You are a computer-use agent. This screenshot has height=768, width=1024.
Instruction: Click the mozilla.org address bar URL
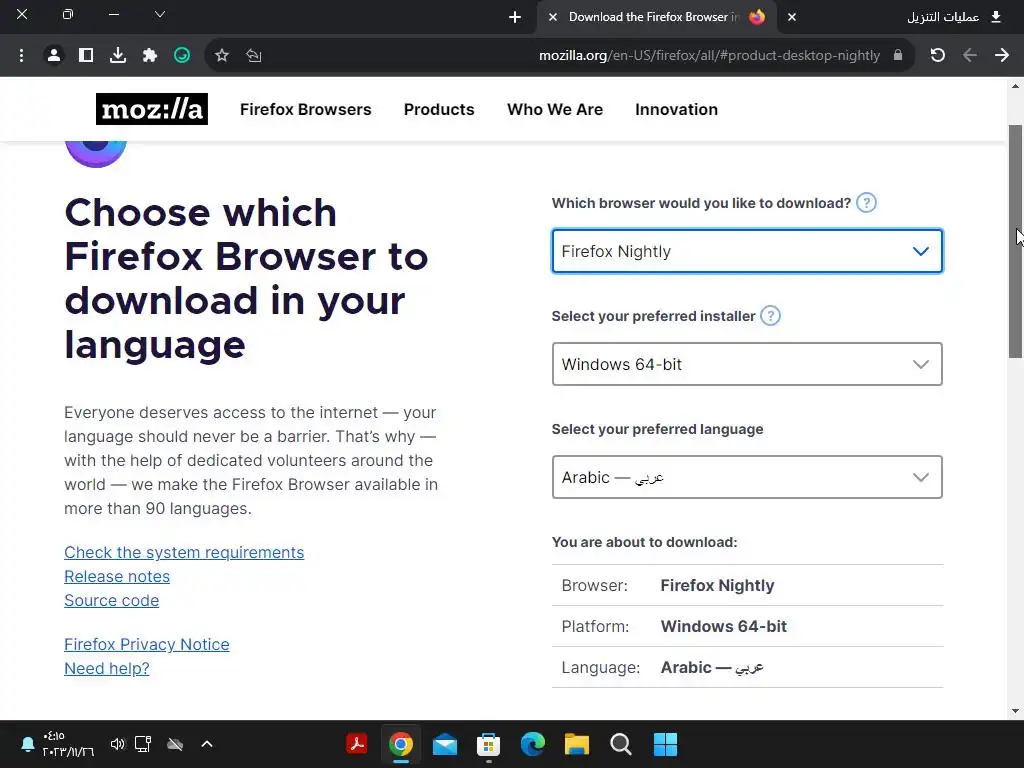(x=709, y=56)
